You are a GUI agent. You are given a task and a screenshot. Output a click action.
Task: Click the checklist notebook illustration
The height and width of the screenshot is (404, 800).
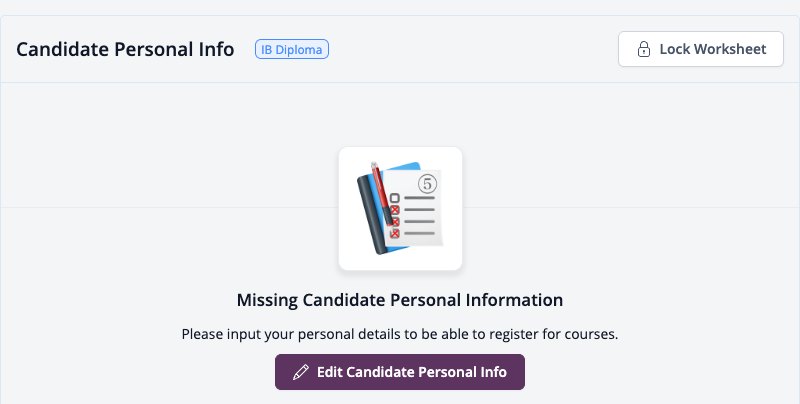(400, 209)
